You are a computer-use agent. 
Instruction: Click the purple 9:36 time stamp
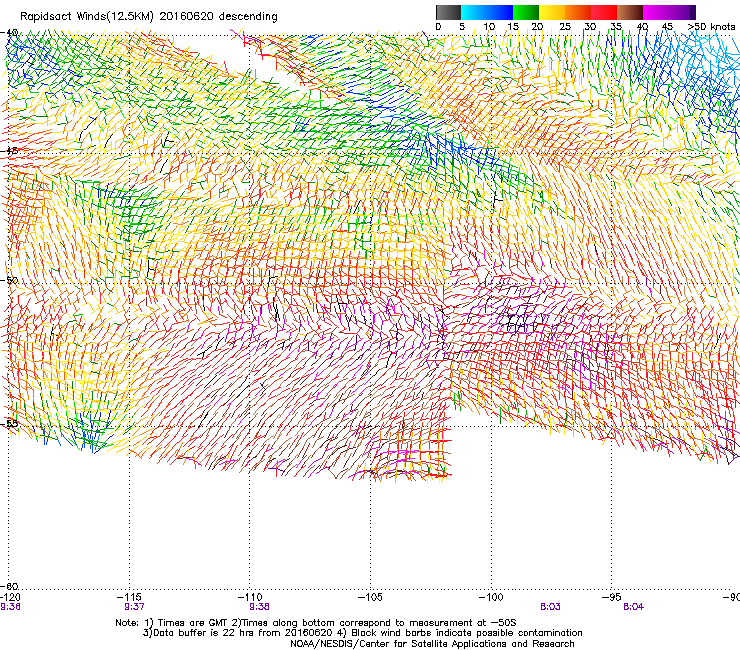10,607
